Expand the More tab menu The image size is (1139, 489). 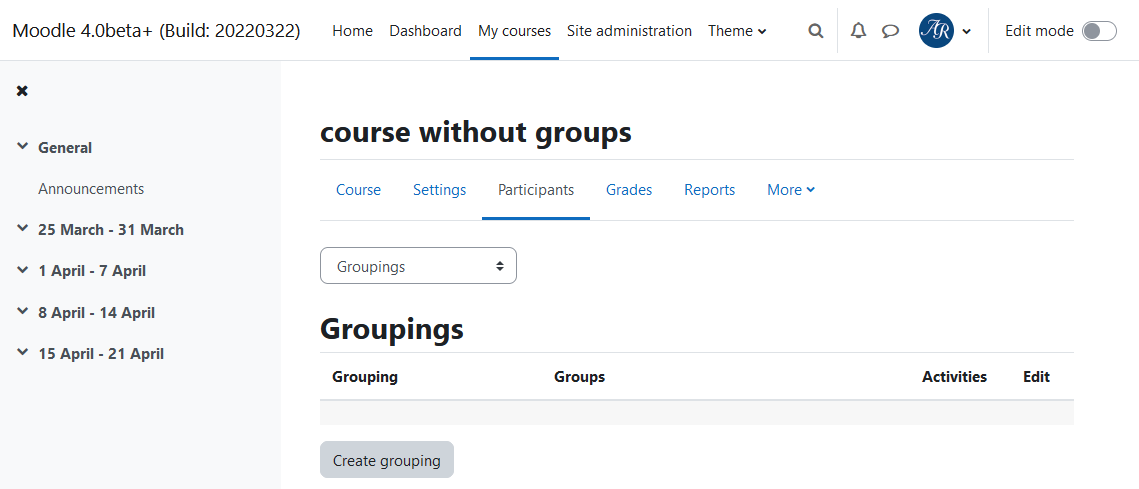point(791,190)
